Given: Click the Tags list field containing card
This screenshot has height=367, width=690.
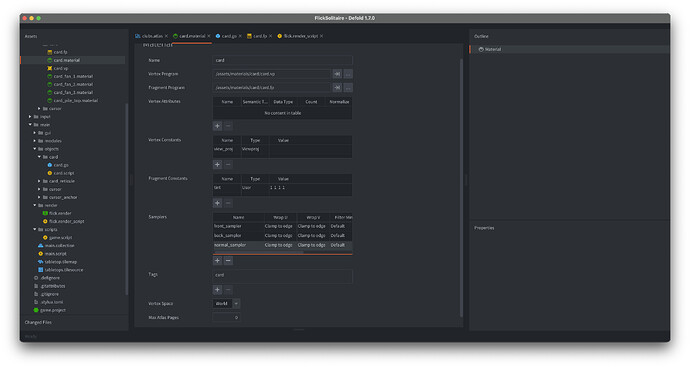Looking at the screenshot, I should pos(283,276).
